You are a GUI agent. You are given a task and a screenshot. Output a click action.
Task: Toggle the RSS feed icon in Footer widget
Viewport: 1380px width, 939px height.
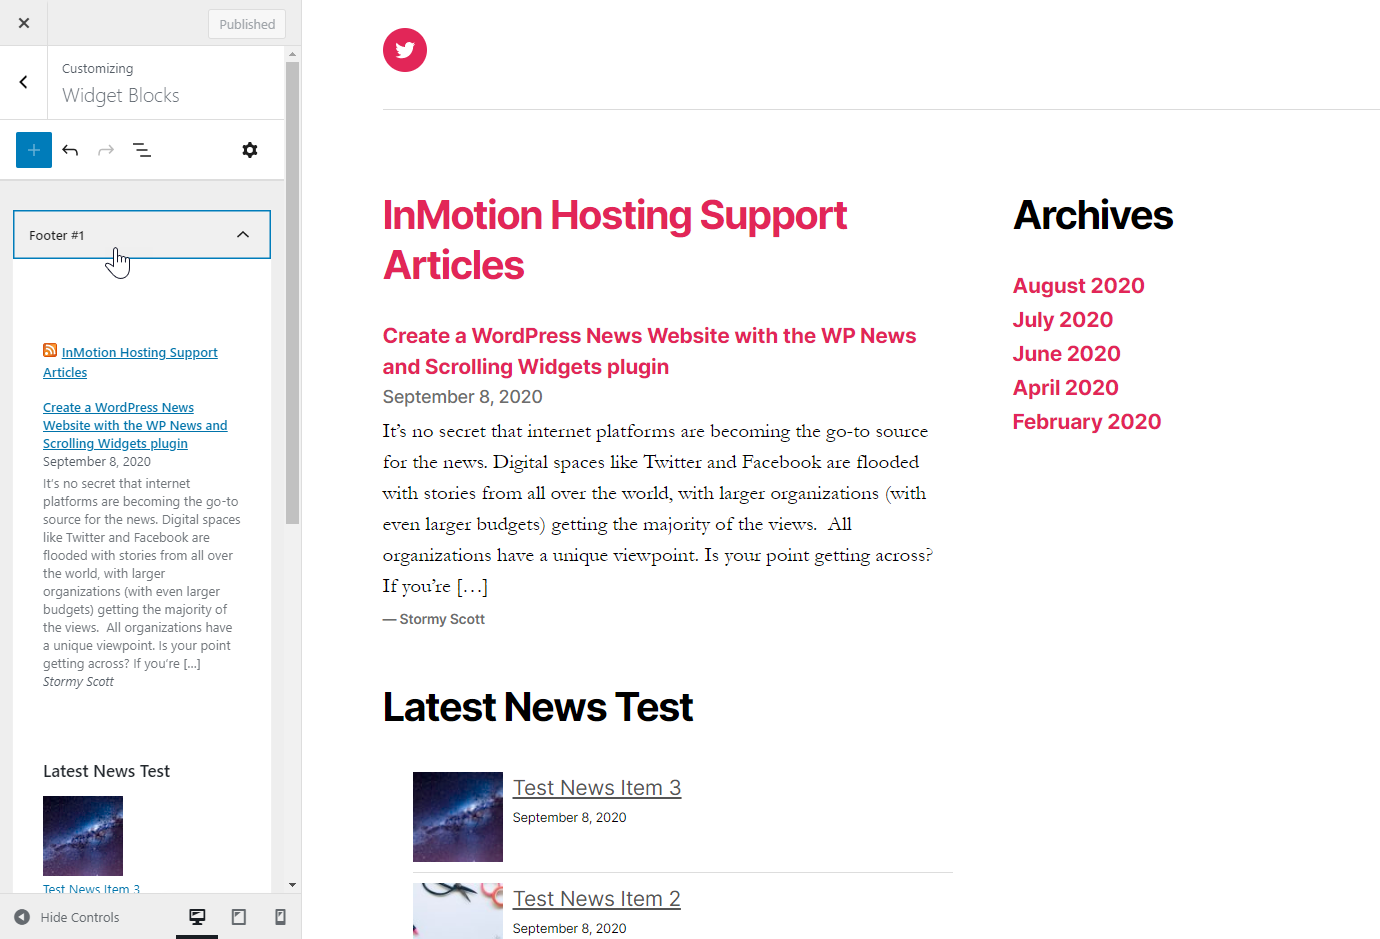click(50, 350)
